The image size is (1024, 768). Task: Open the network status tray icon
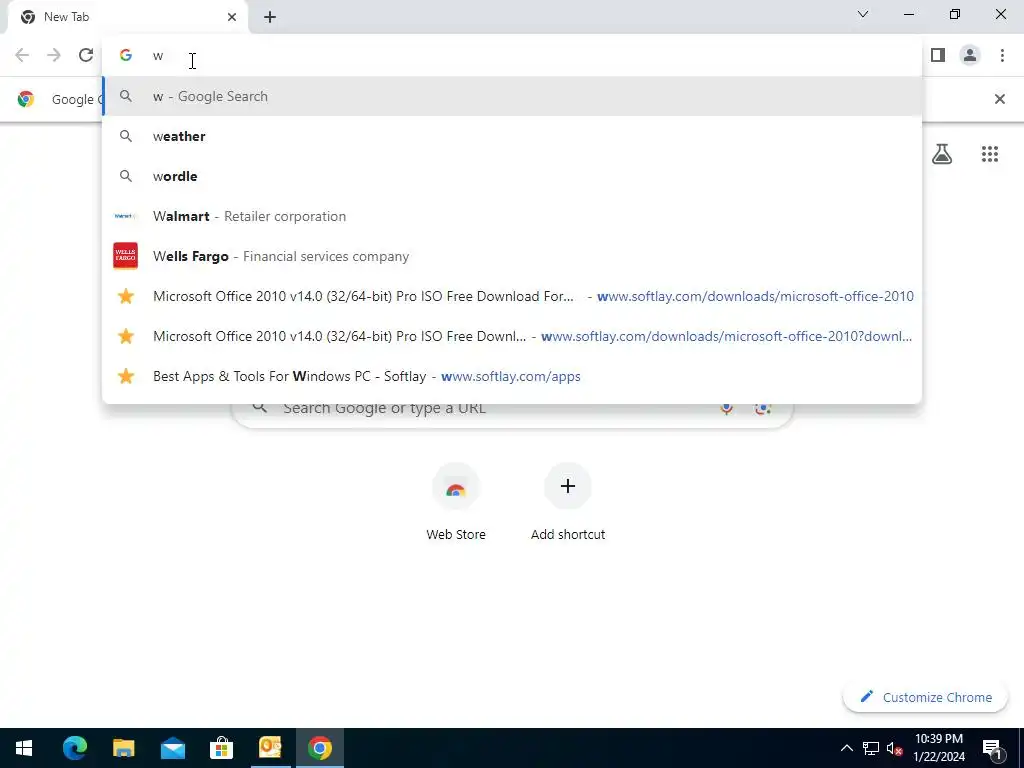pos(871,748)
